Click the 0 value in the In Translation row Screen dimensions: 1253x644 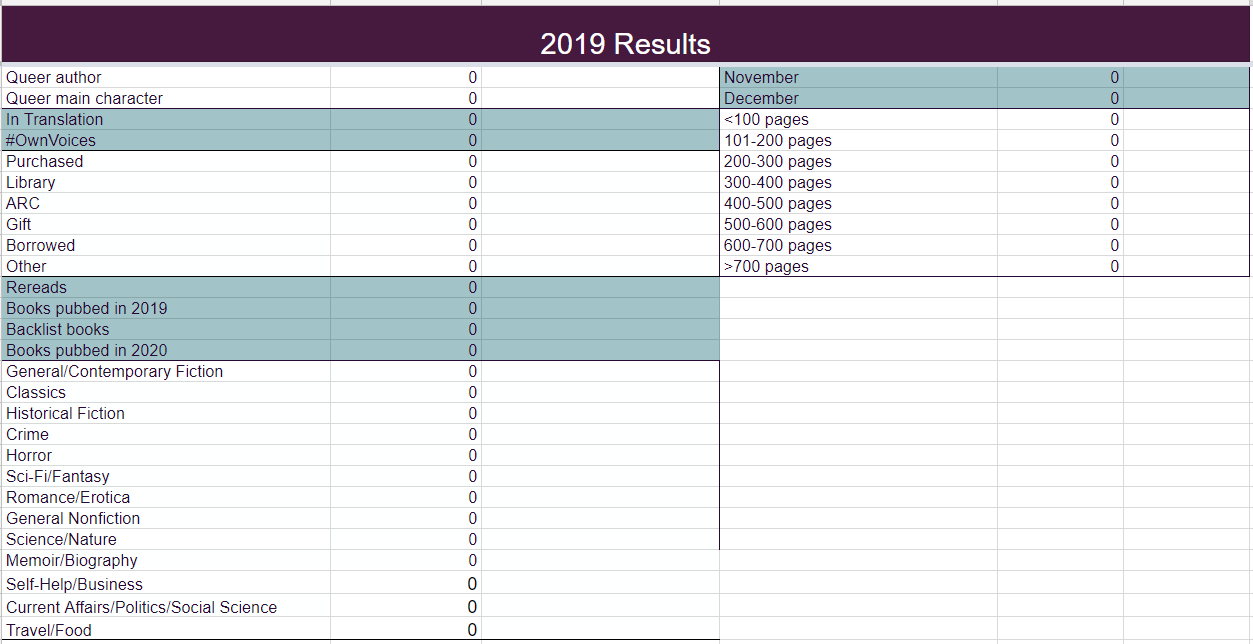pyautogui.click(x=406, y=119)
